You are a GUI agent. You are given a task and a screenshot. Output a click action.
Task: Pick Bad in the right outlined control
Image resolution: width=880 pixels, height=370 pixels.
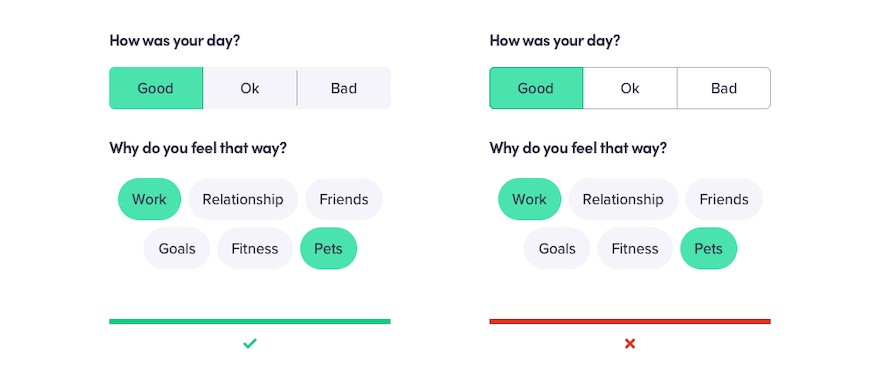724,88
